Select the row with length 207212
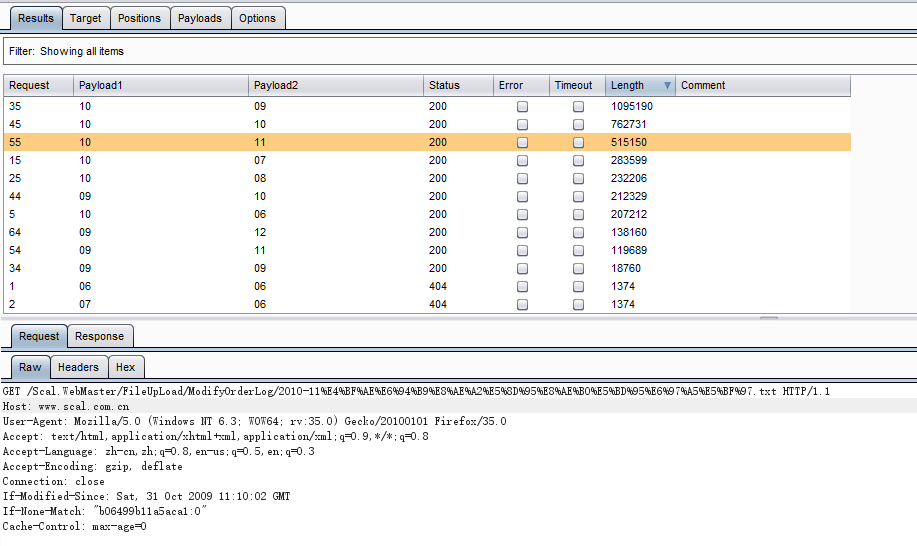 click(x=427, y=215)
